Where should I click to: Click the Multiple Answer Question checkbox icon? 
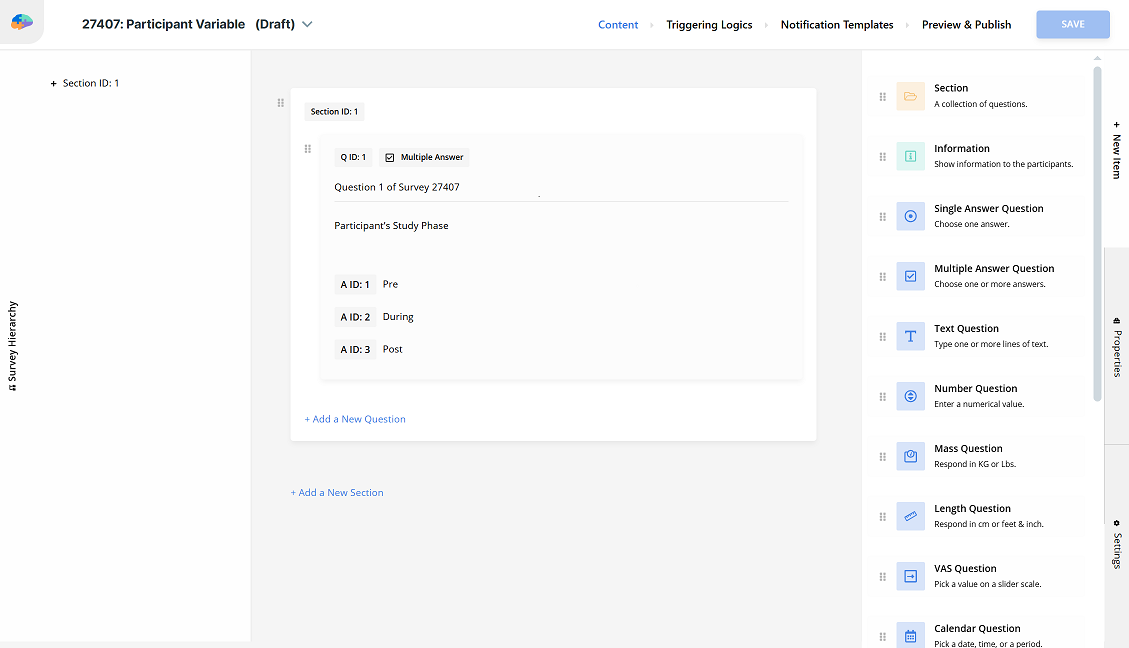coord(910,276)
